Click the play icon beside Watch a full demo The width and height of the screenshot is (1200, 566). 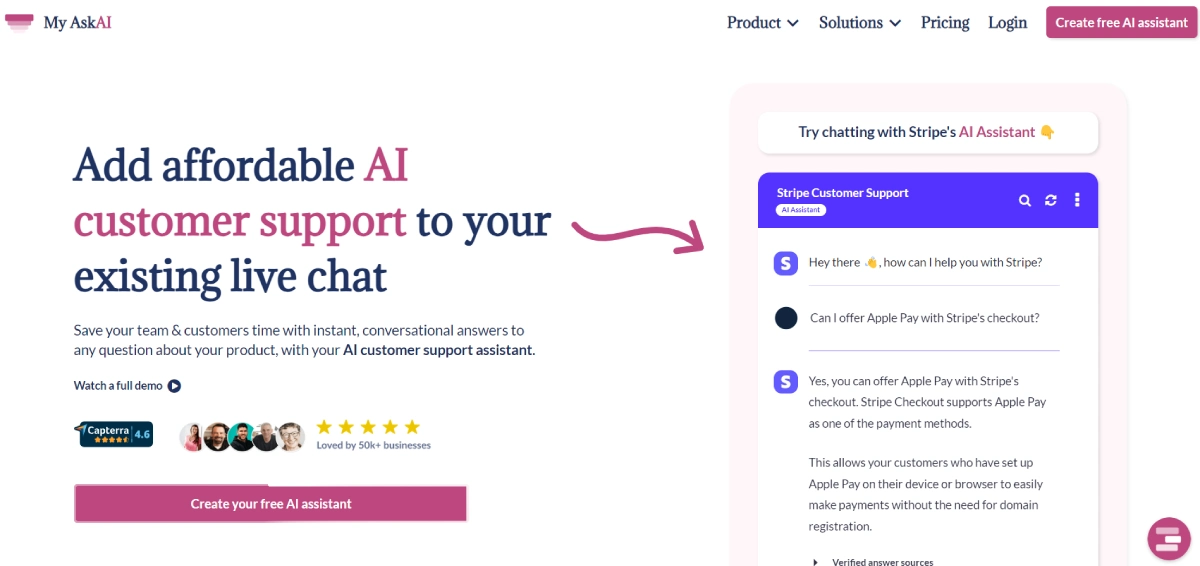coord(174,386)
